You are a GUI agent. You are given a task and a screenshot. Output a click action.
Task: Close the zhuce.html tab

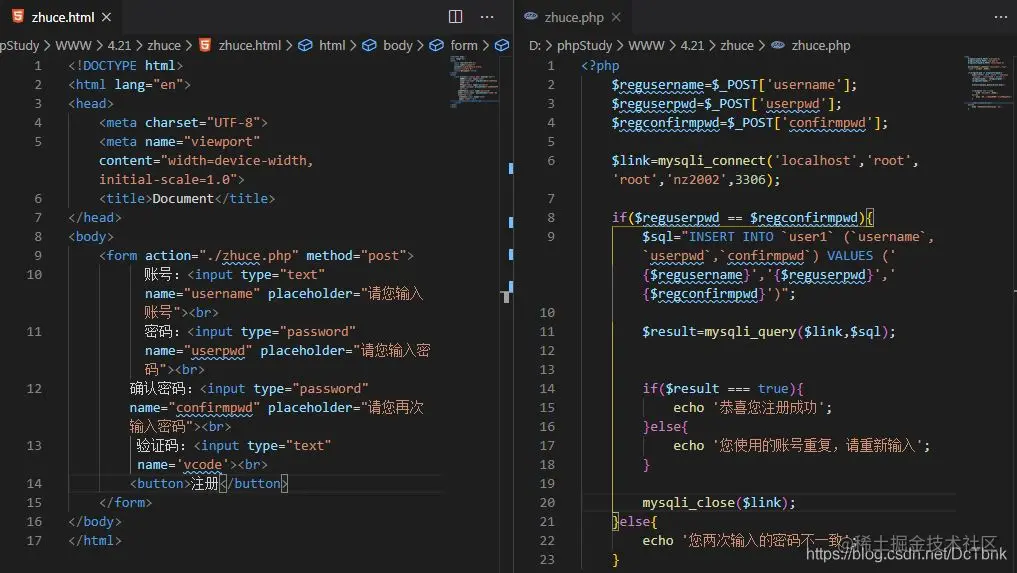point(106,17)
